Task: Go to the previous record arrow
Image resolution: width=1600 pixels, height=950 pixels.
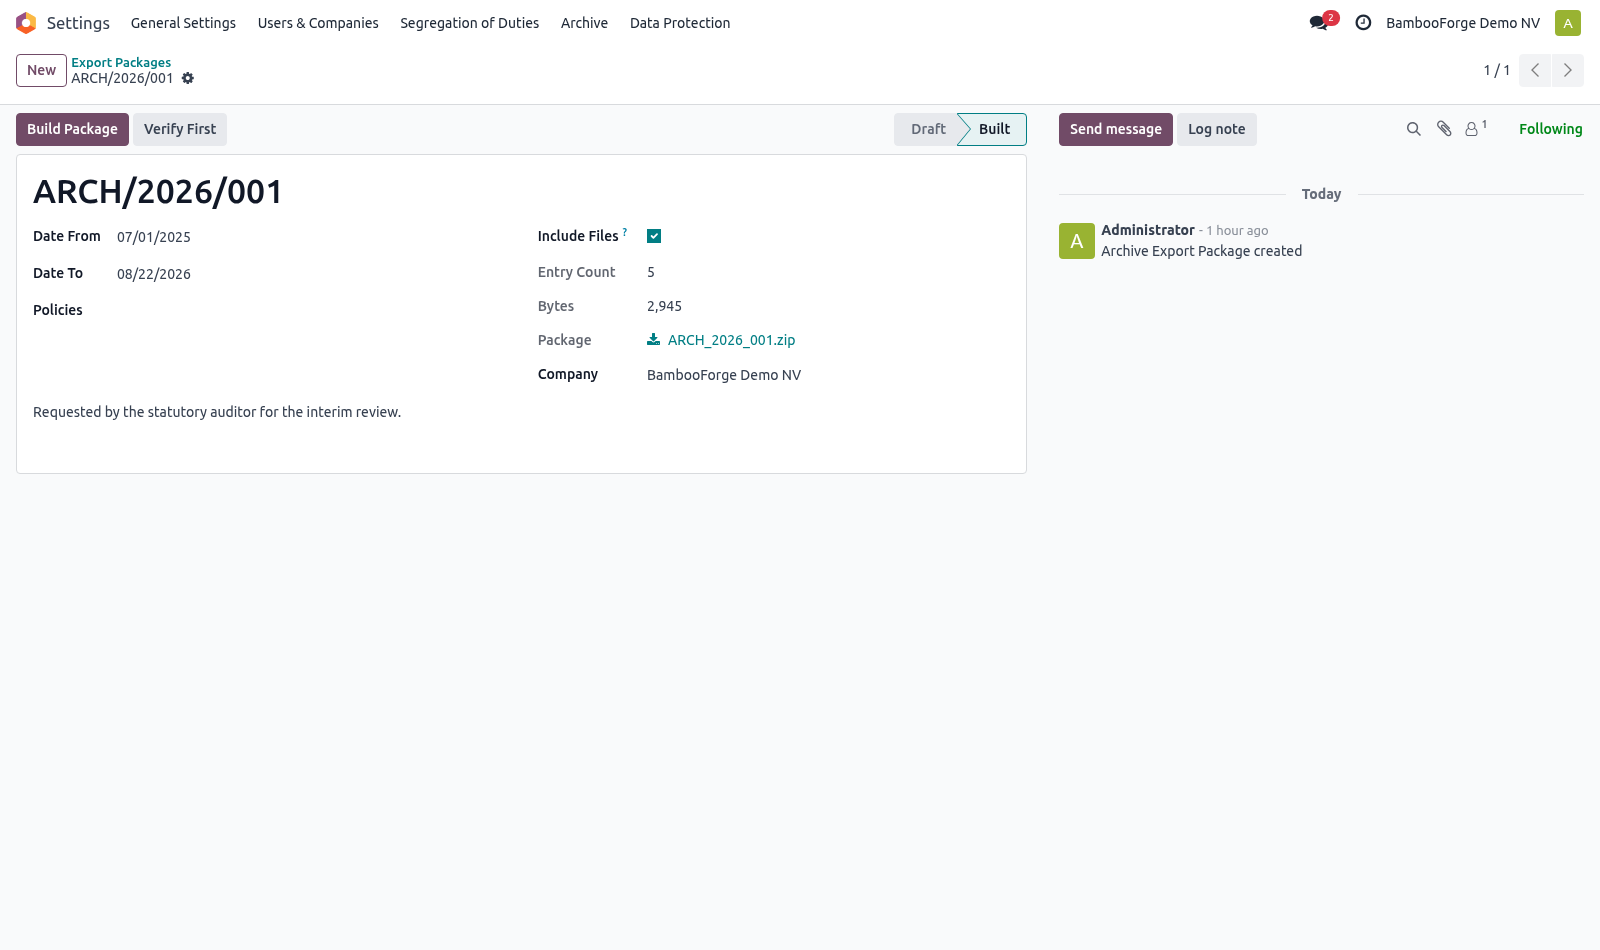Action: pyautogui.click(x=1535, y=70)
